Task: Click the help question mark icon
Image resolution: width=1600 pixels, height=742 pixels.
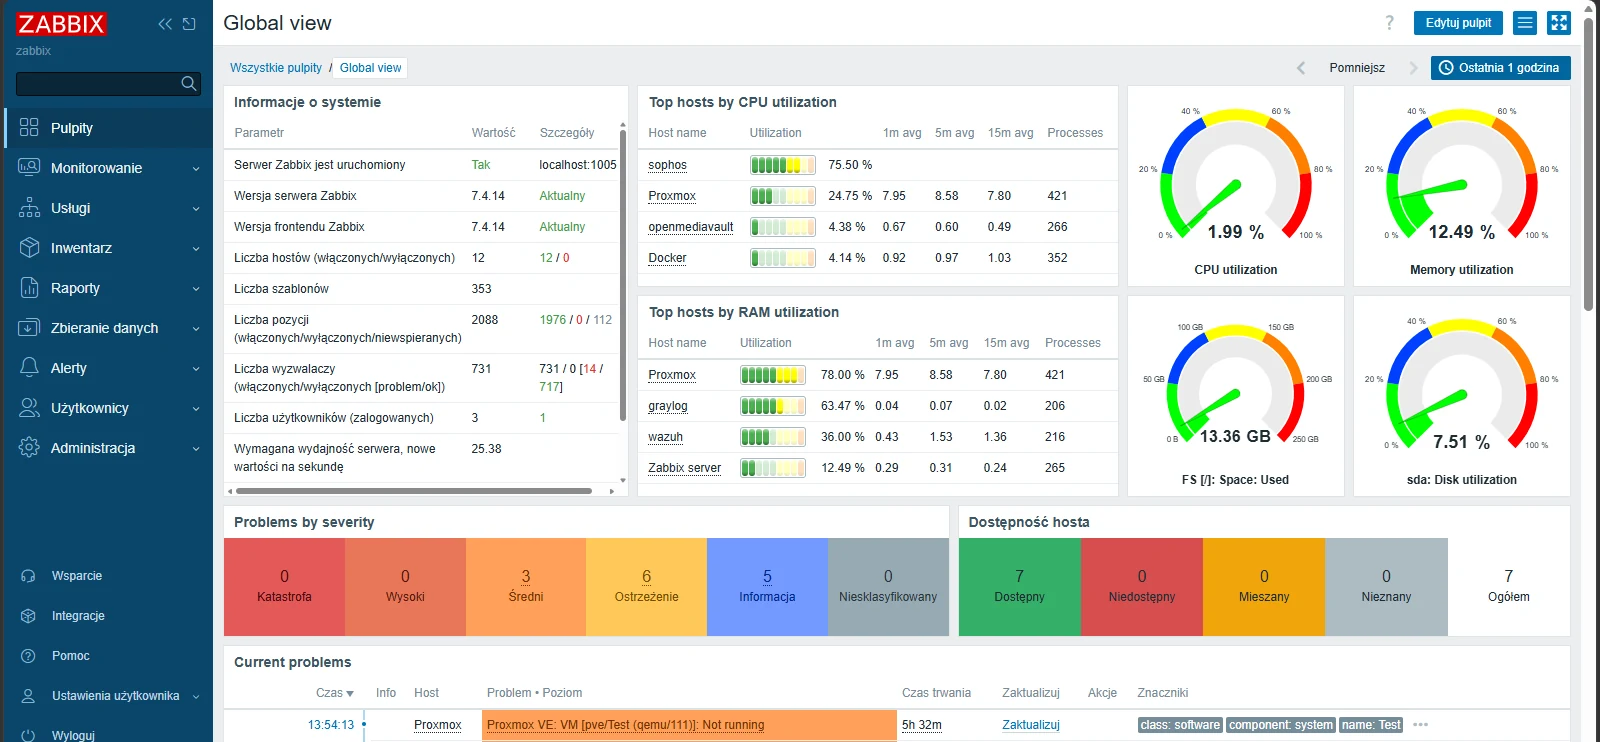Action: (1389, 23)
